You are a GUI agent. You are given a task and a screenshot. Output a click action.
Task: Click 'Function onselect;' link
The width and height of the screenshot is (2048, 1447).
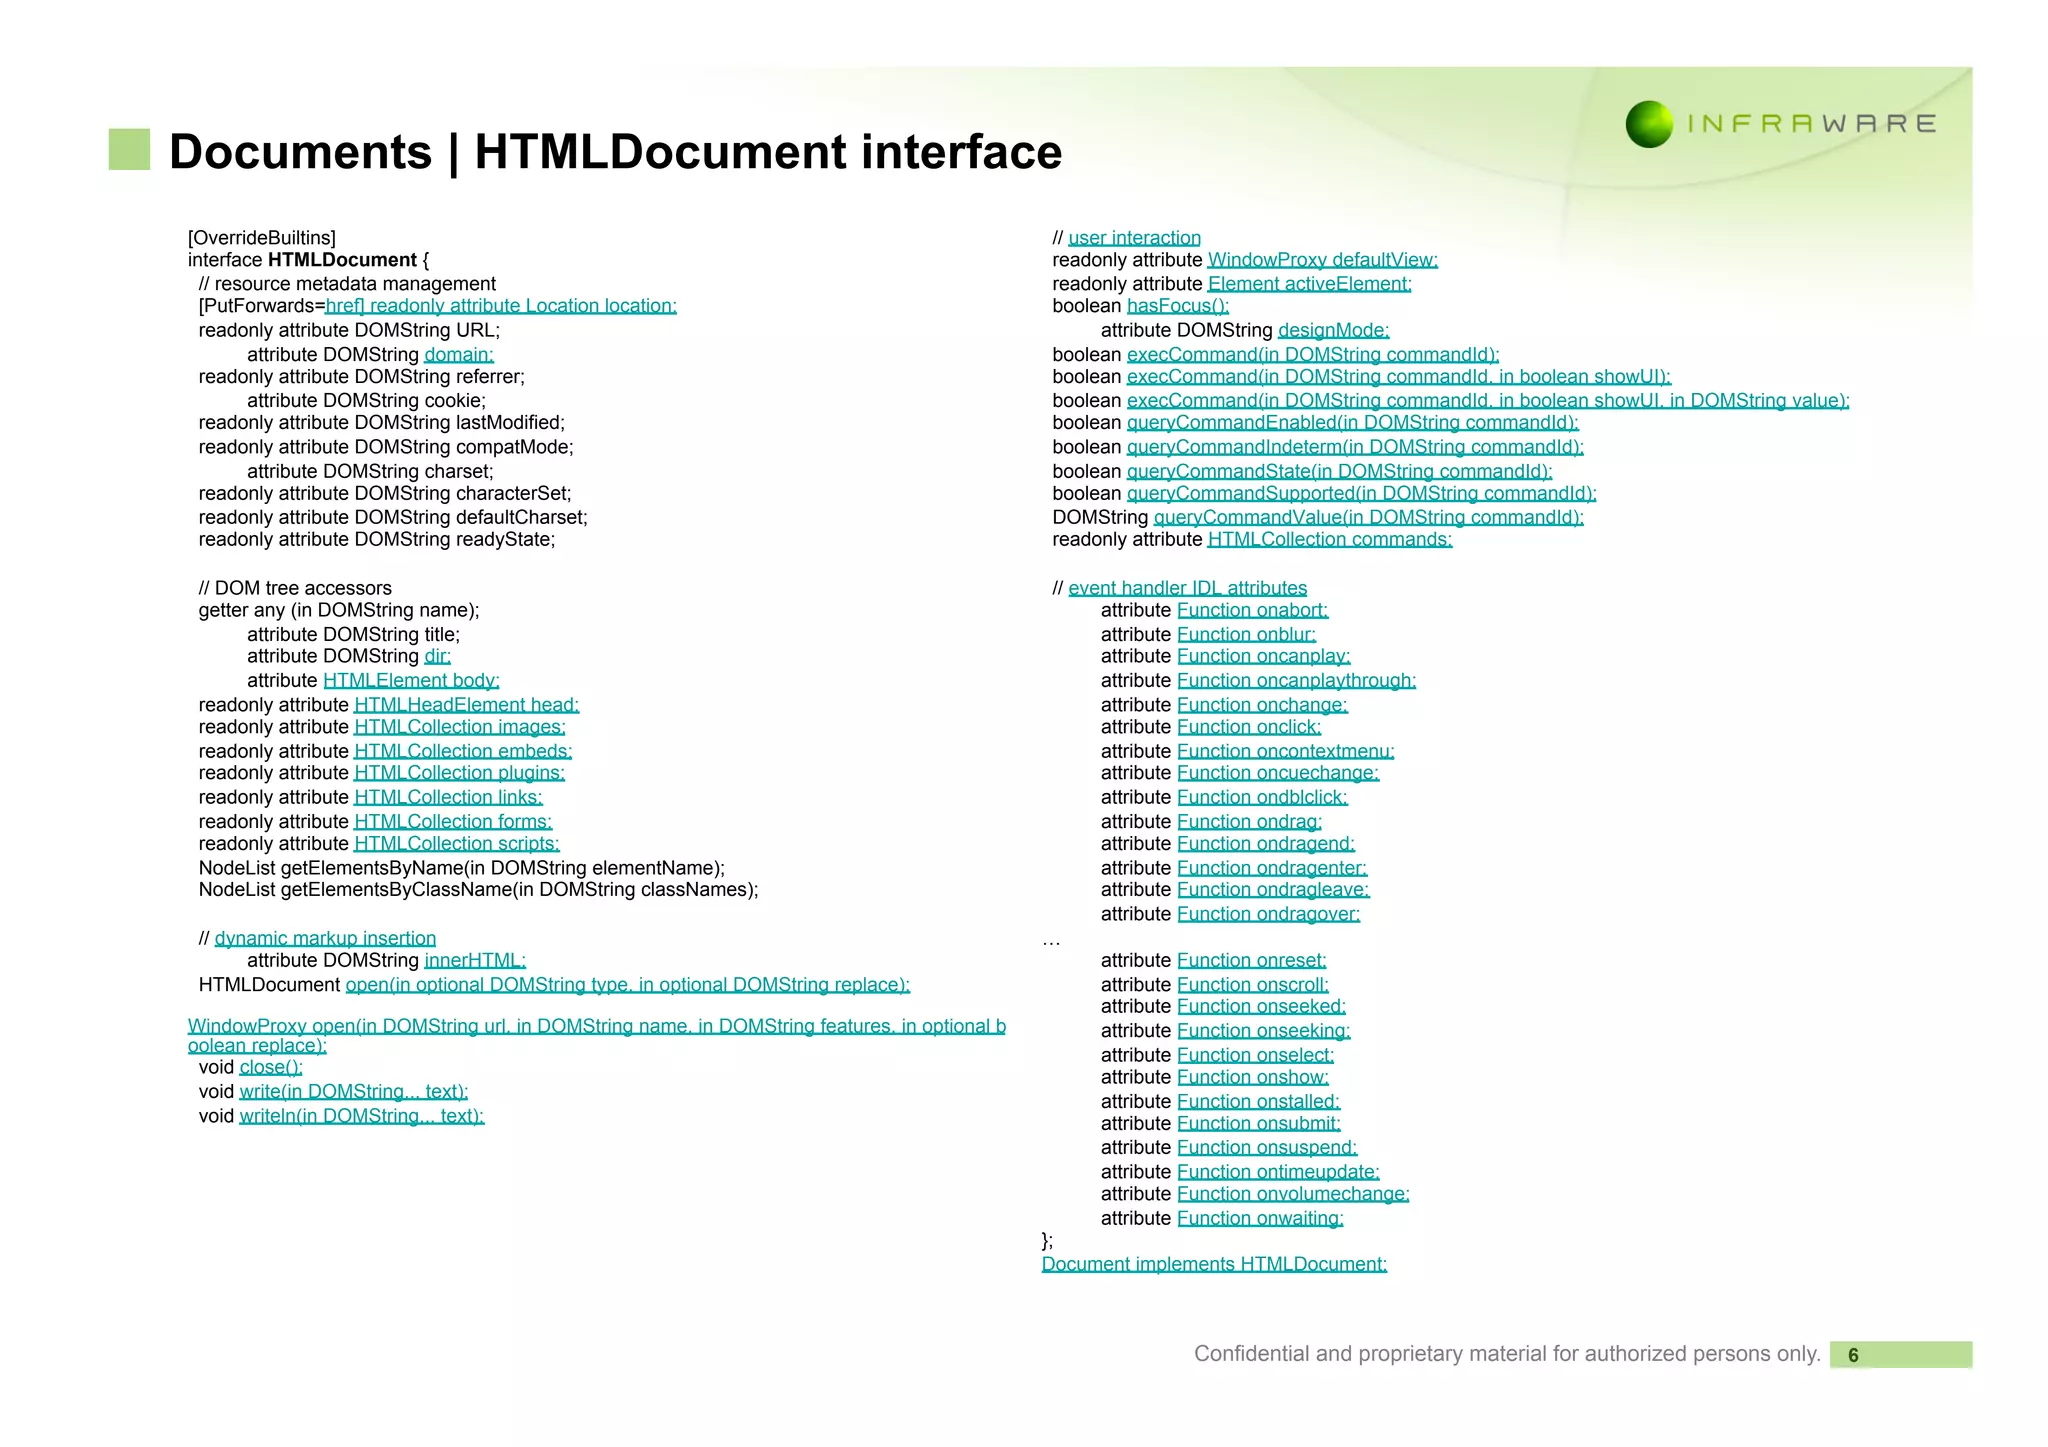(1256, 1055)
